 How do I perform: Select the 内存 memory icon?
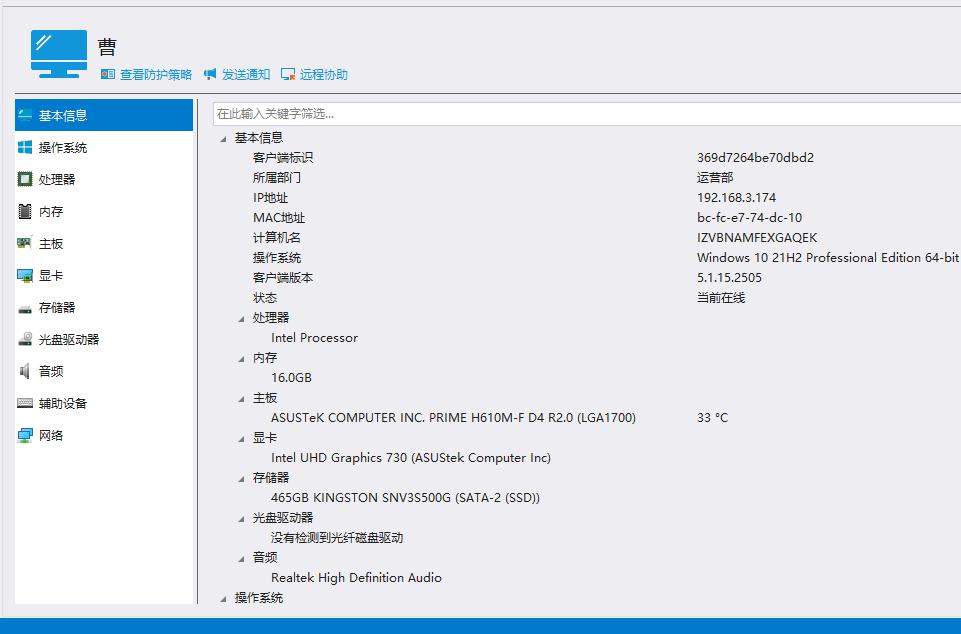(x=25, y=212)
